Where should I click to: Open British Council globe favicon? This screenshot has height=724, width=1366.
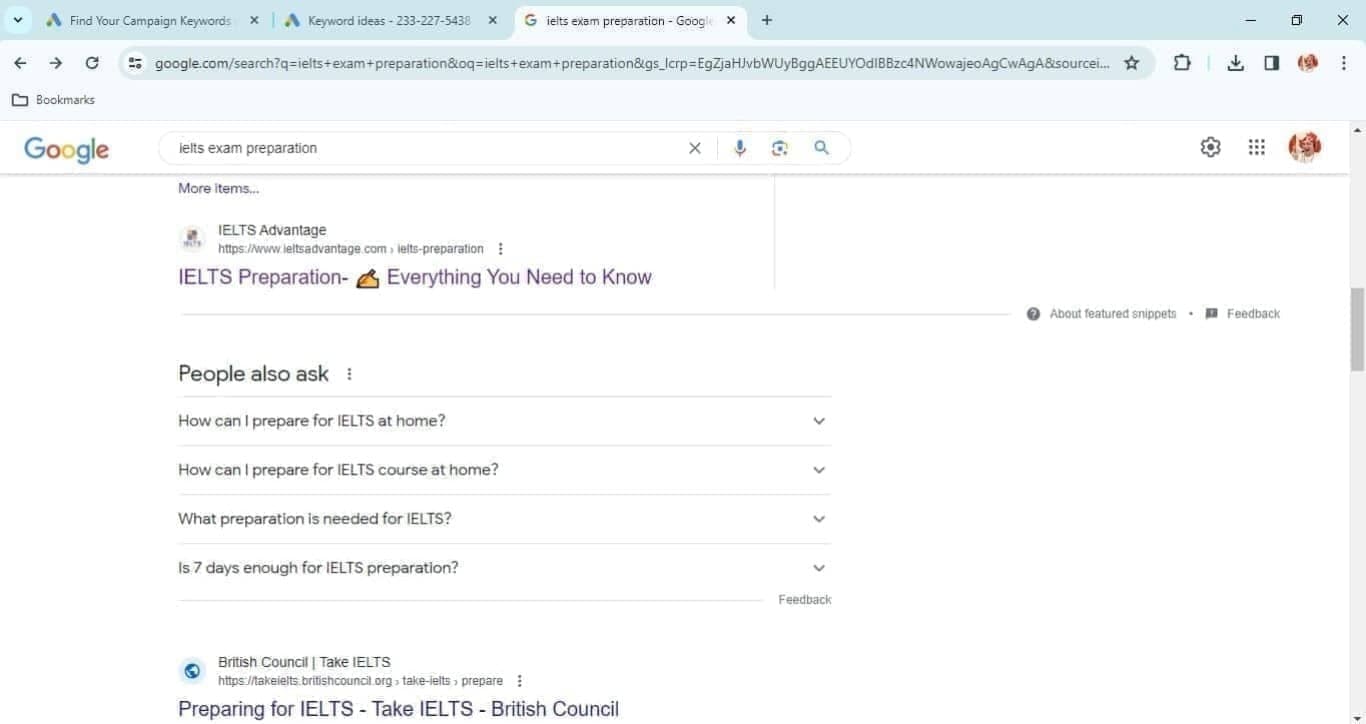[x=192, y=671]
